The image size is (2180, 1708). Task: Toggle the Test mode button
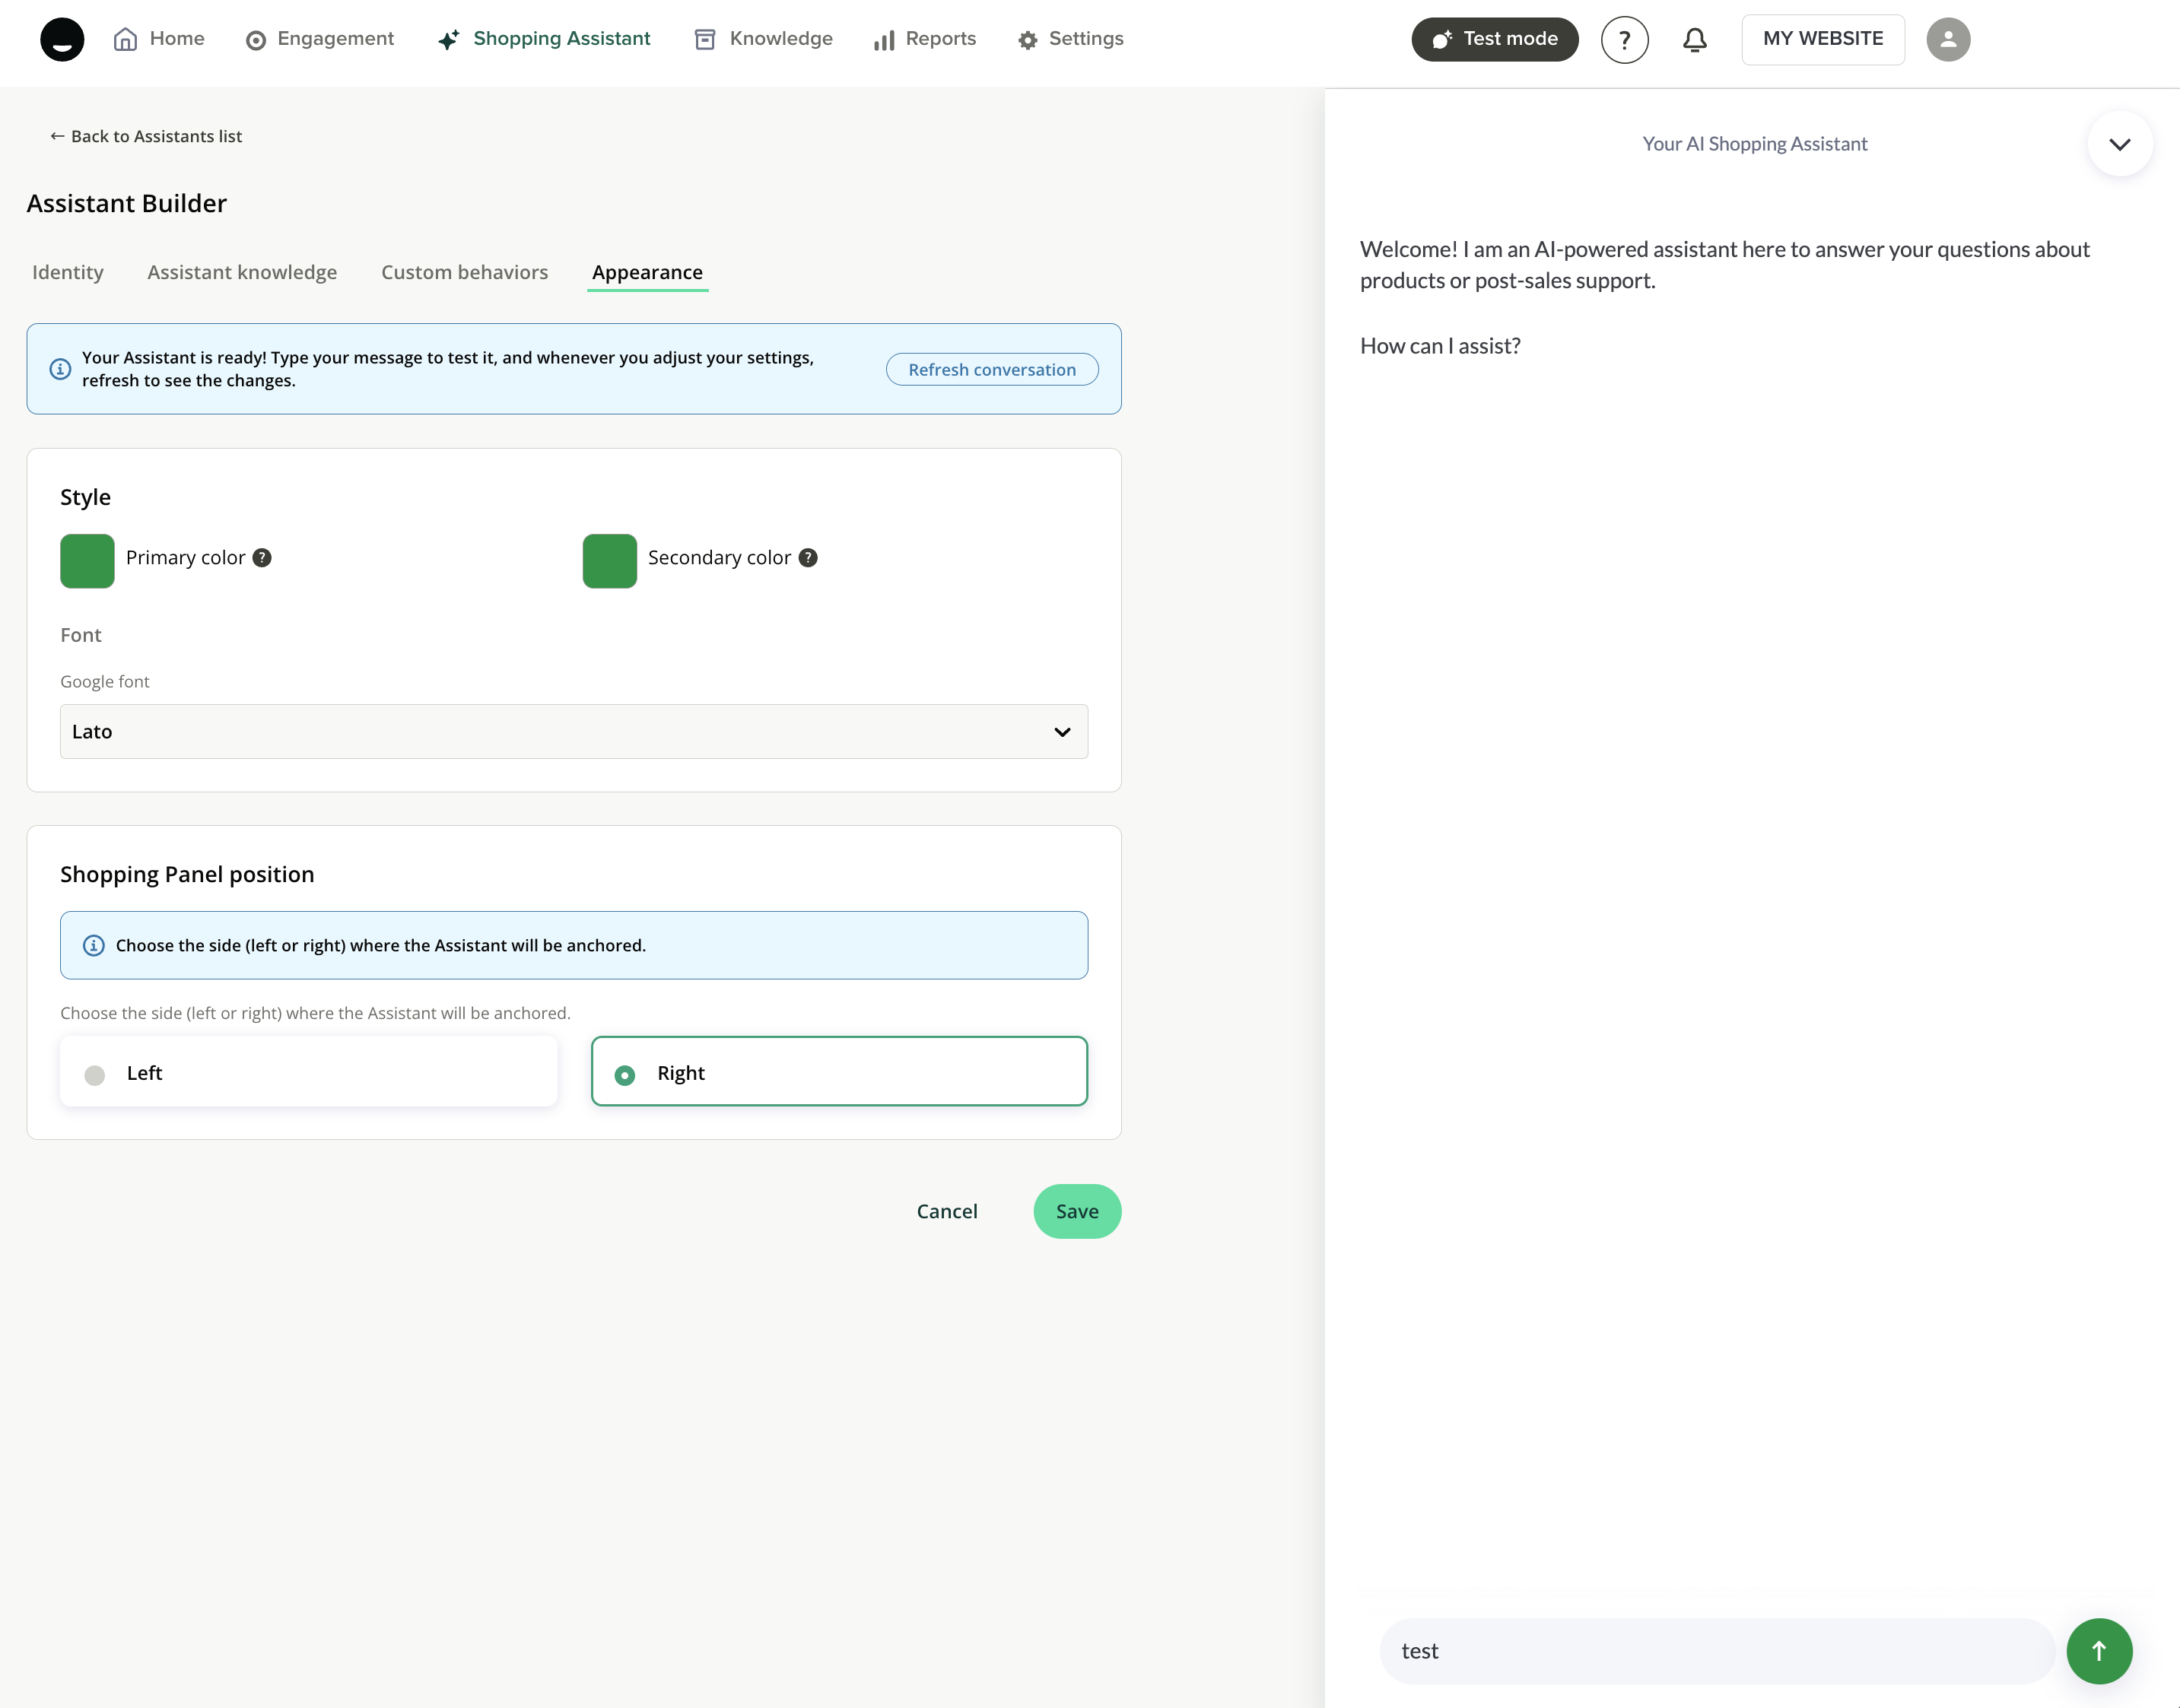pyautogui.click(x=1495, y=40)
